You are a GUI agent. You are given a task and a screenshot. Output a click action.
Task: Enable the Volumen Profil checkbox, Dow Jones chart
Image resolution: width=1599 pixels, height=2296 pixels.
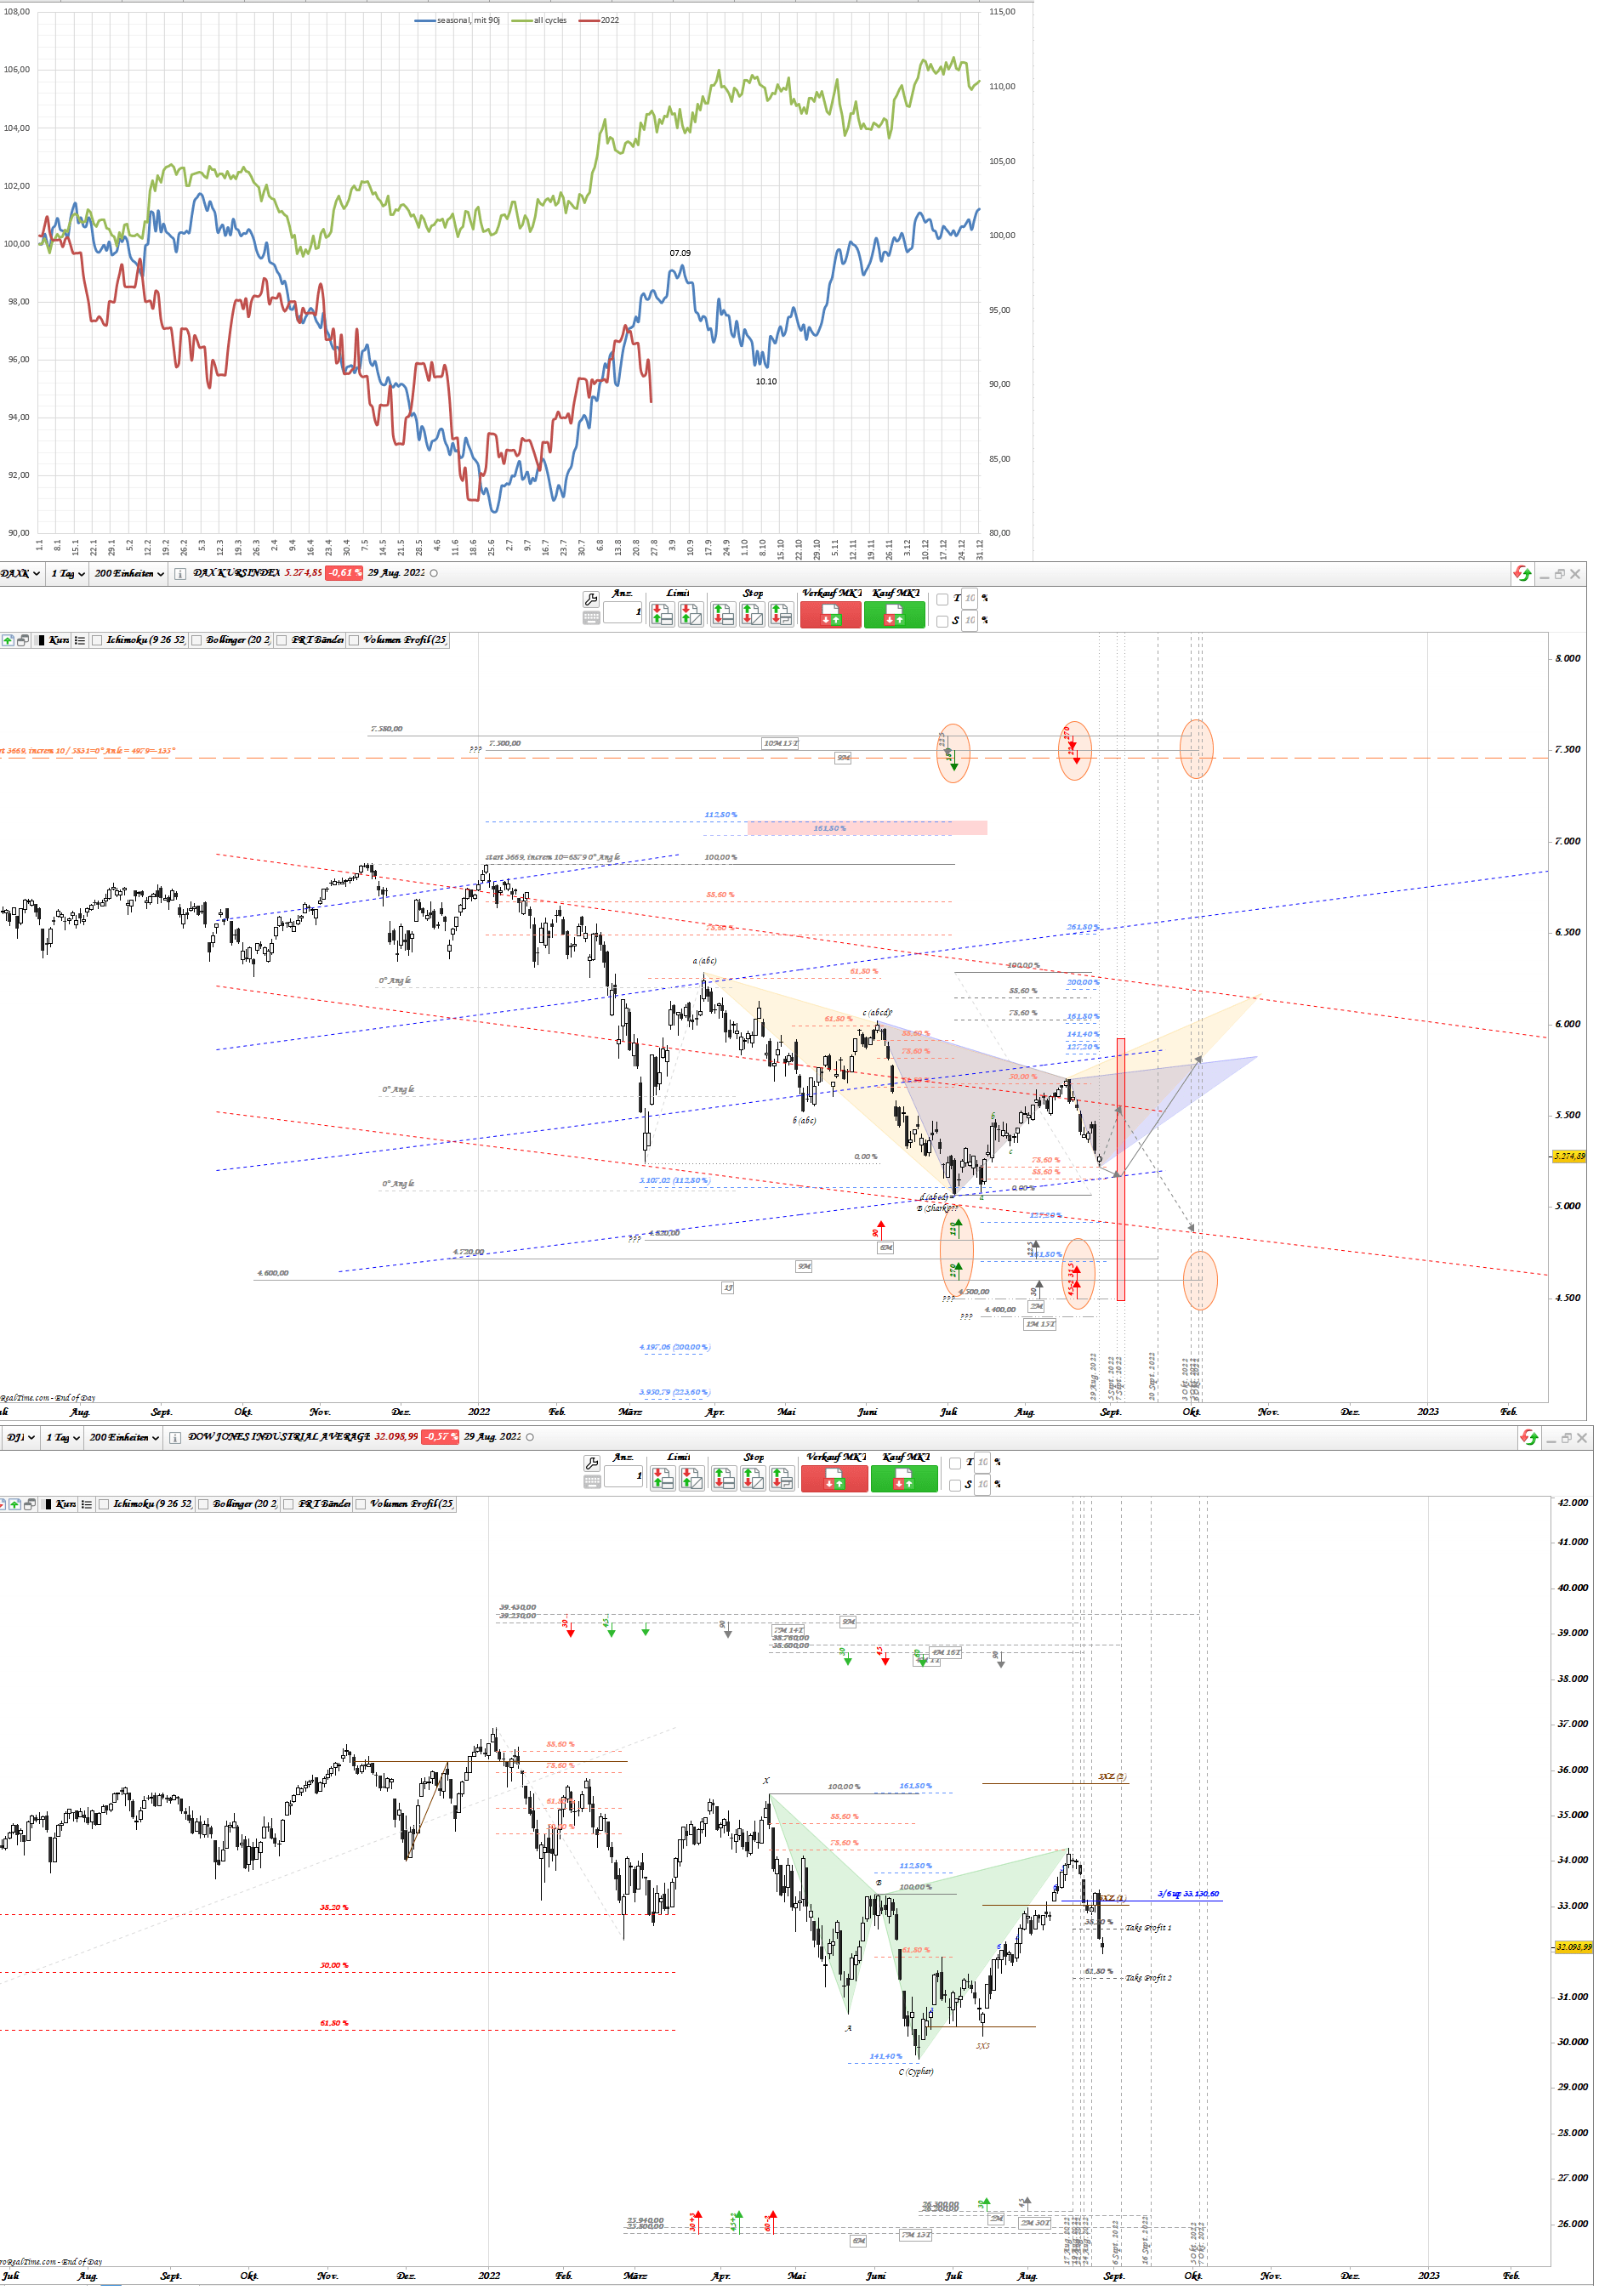click(x=361, y=1504)
